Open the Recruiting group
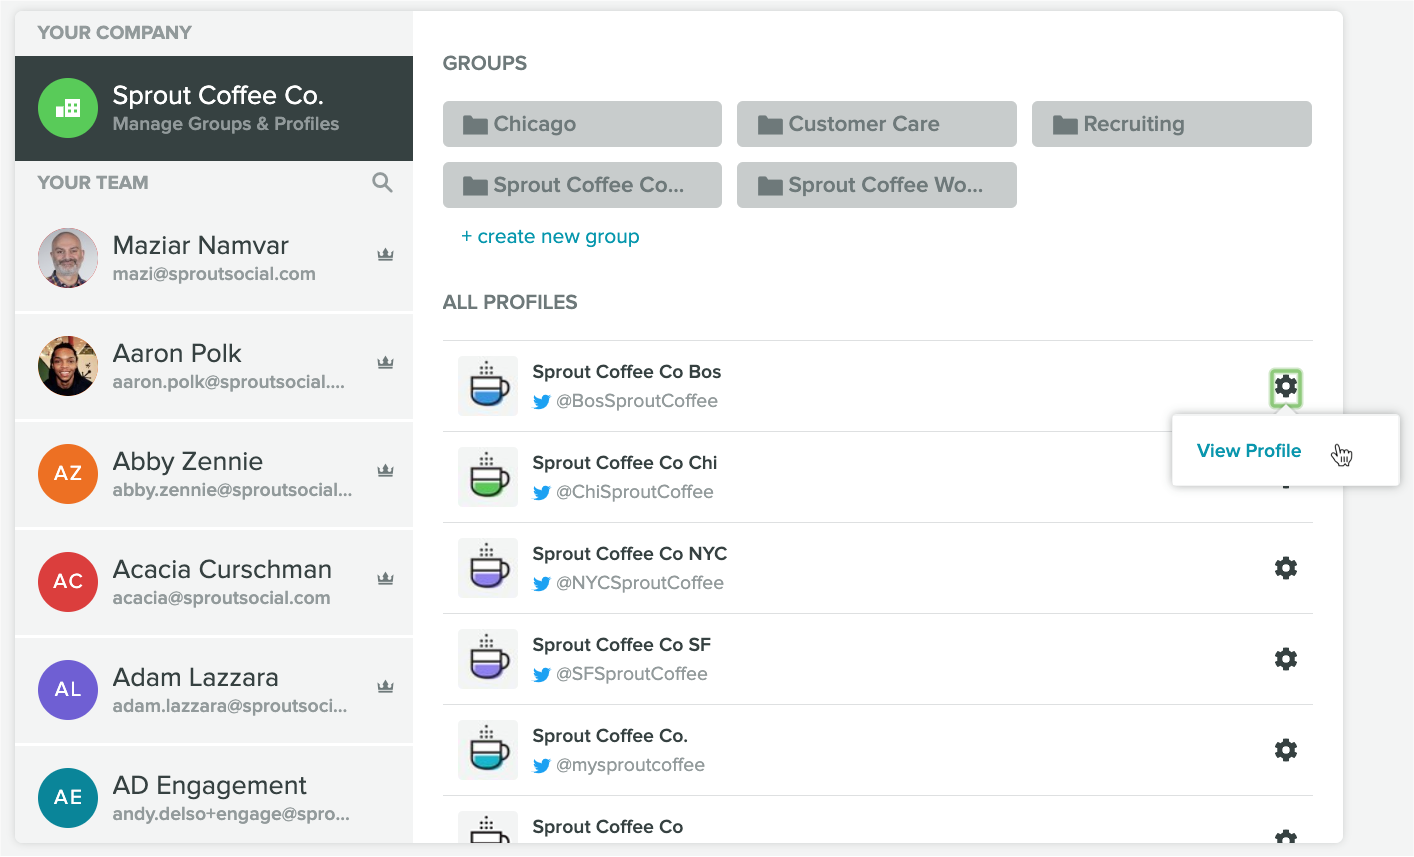 click(x=1172, y=124)
